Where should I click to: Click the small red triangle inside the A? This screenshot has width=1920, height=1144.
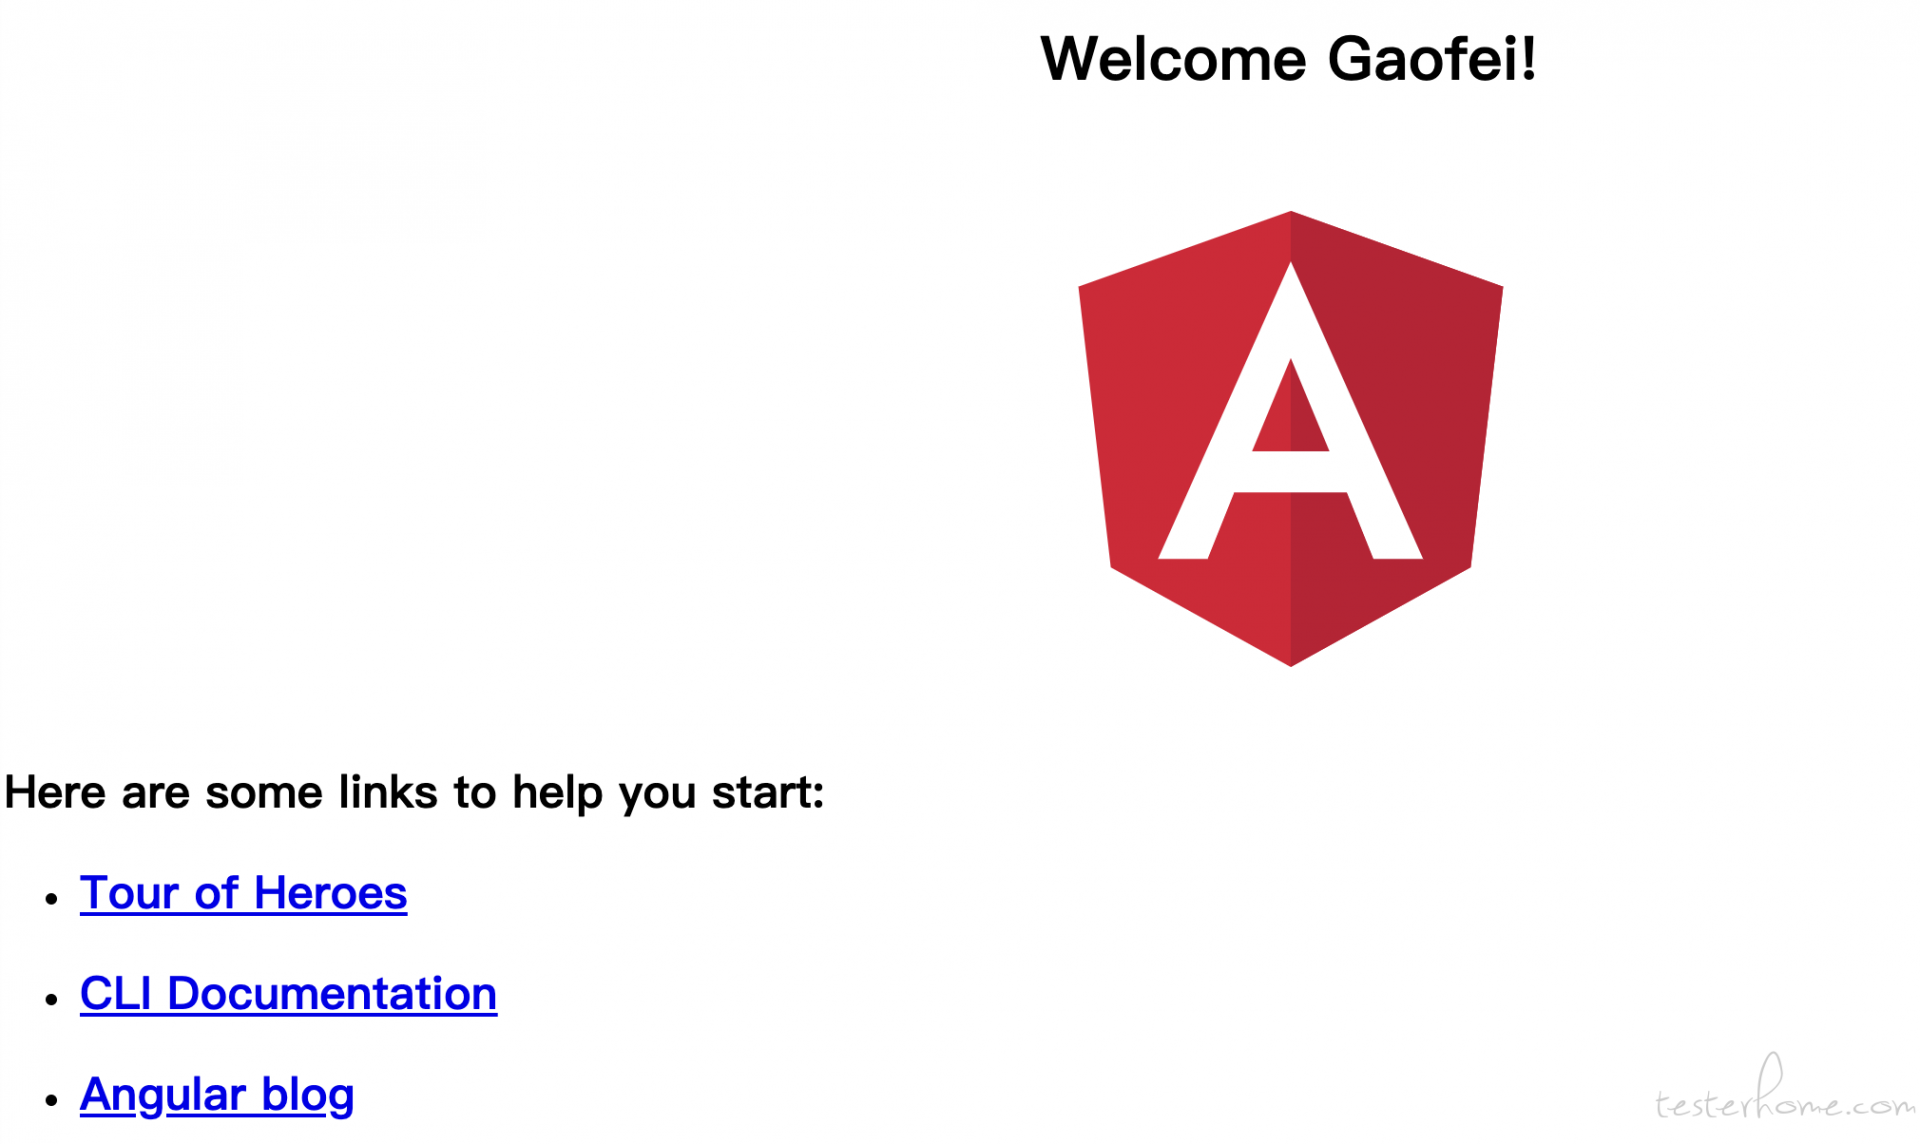click(x=1290, y=415)
